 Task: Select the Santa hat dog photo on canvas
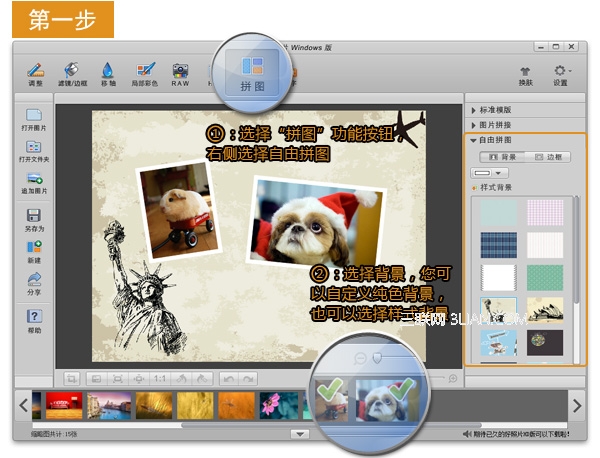[316, 222]
